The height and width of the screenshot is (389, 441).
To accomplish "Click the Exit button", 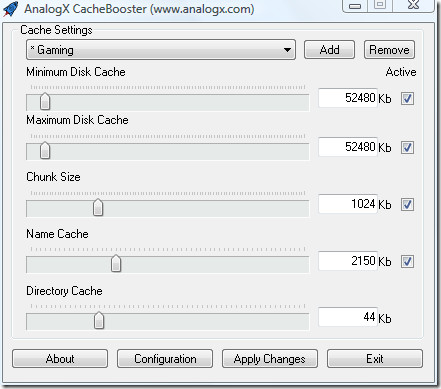I will click(x=375, y=359).
